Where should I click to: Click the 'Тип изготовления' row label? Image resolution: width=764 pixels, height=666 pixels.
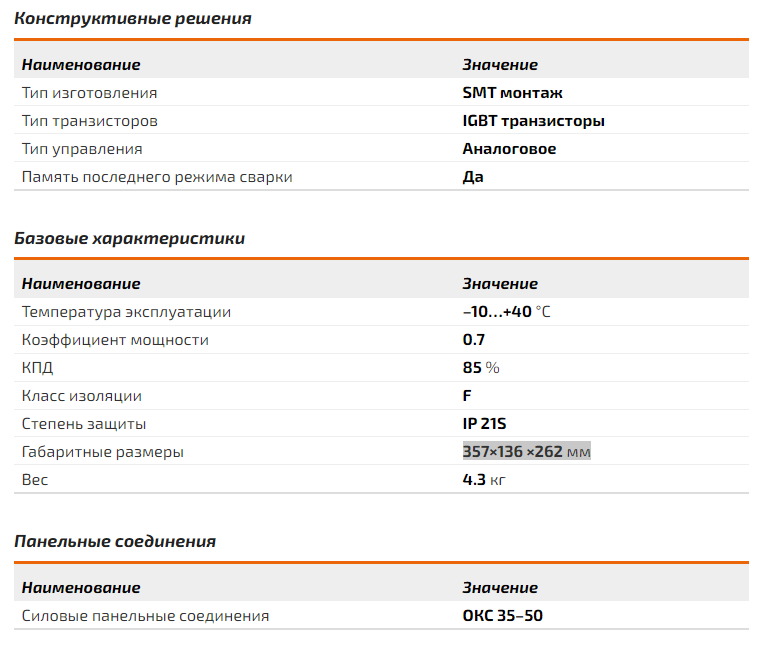(x=90, y=93)
